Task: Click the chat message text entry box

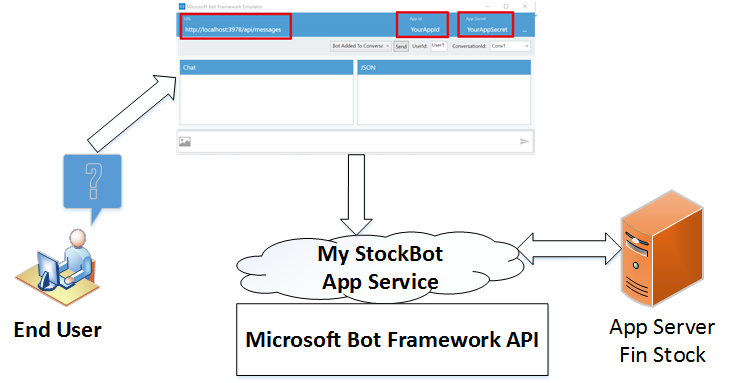Action: click(x=355, y=141)
